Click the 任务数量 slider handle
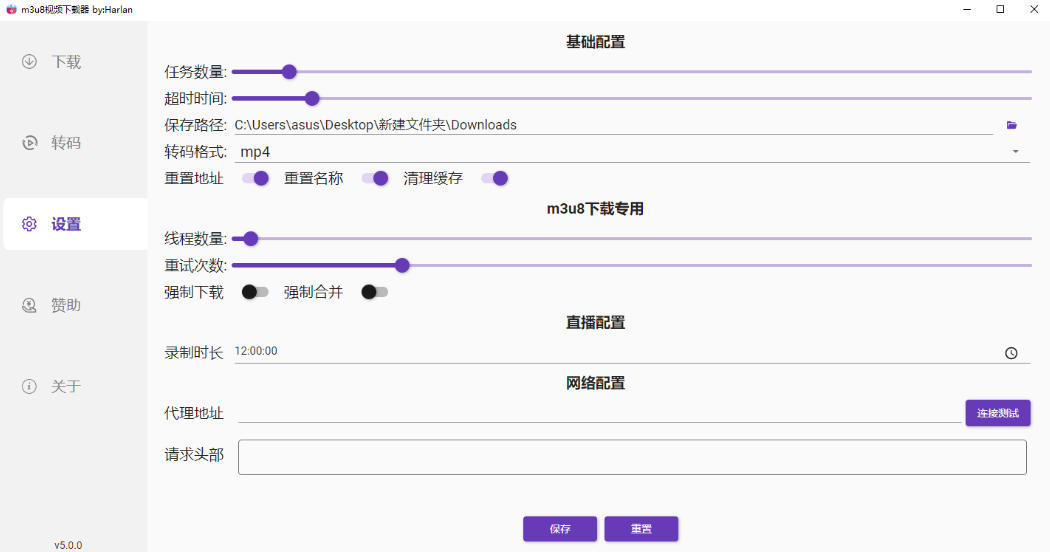1050x552 pixels. (x=289, y=72)
